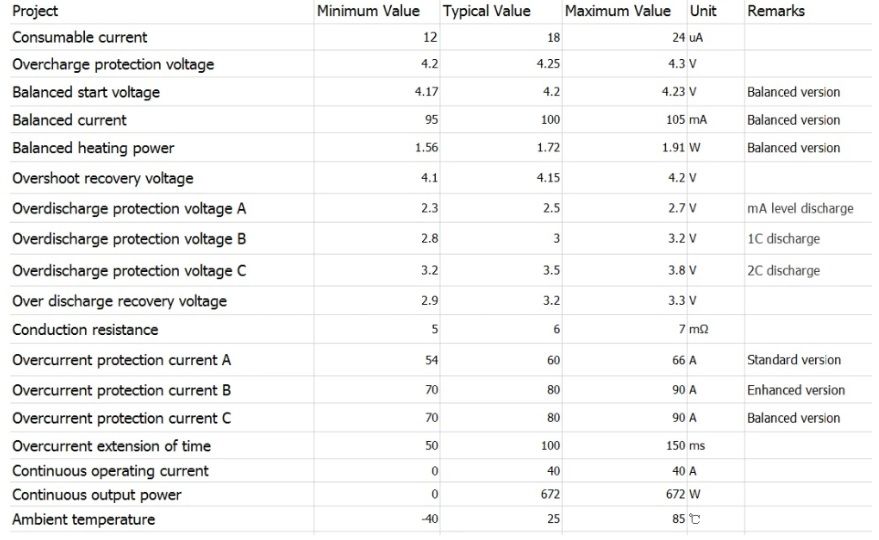879x540 pixels.
Task: Click the Maximum Value column header
Action: tap(617, 11)
